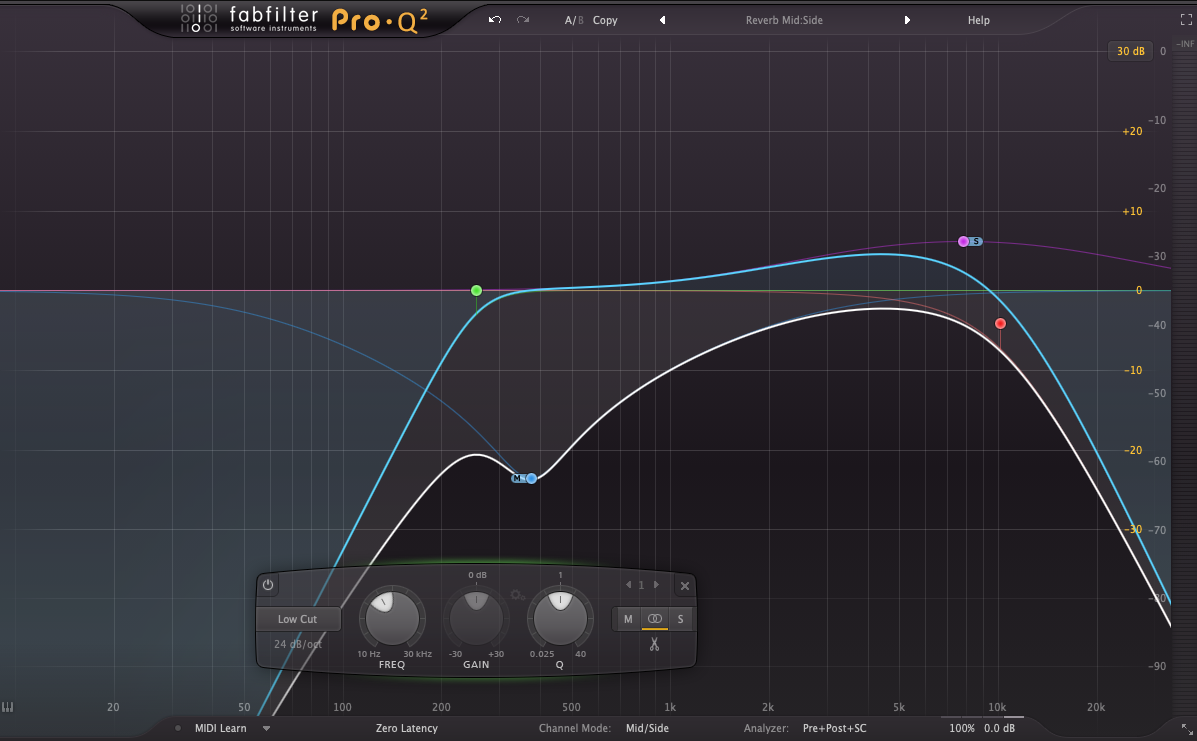Click the 0.0 dB output gain value

999,728
